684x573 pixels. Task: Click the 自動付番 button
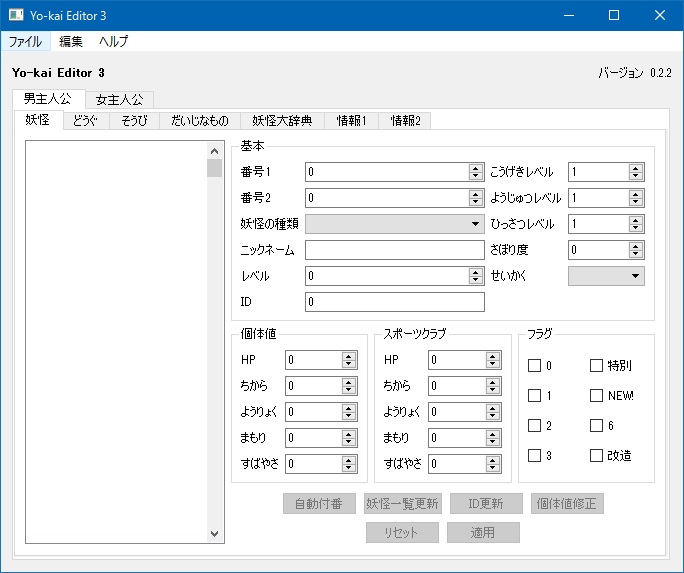pyautogui.click(x=319, y=504)
